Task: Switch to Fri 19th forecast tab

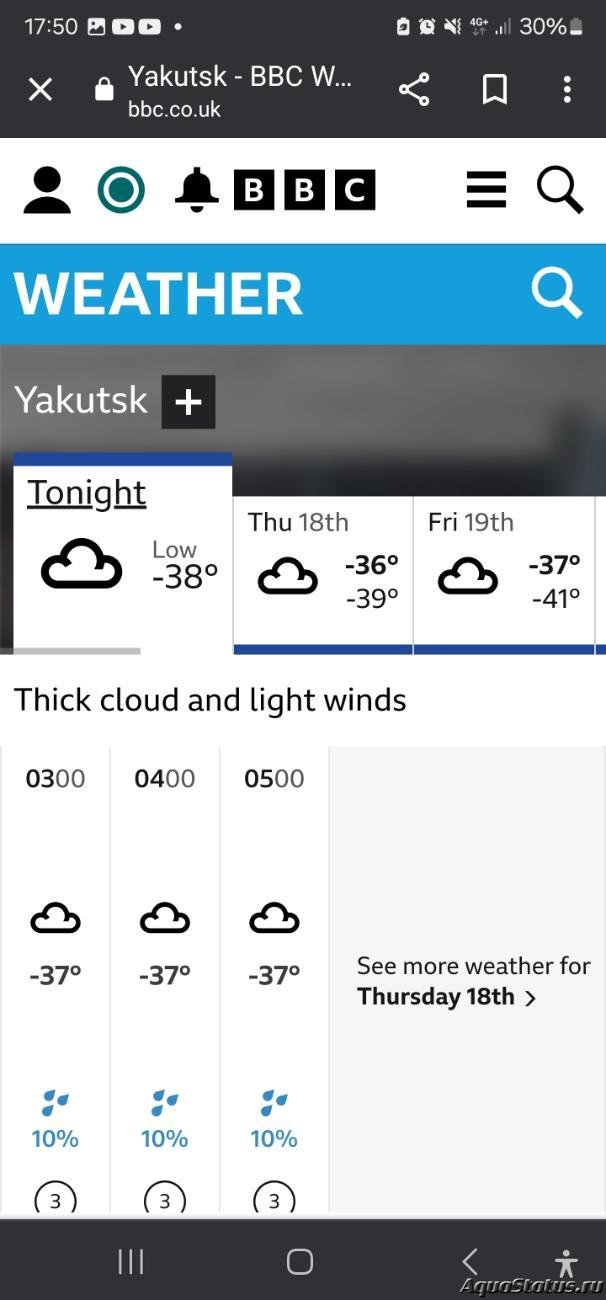Action: tap(504, 576)
